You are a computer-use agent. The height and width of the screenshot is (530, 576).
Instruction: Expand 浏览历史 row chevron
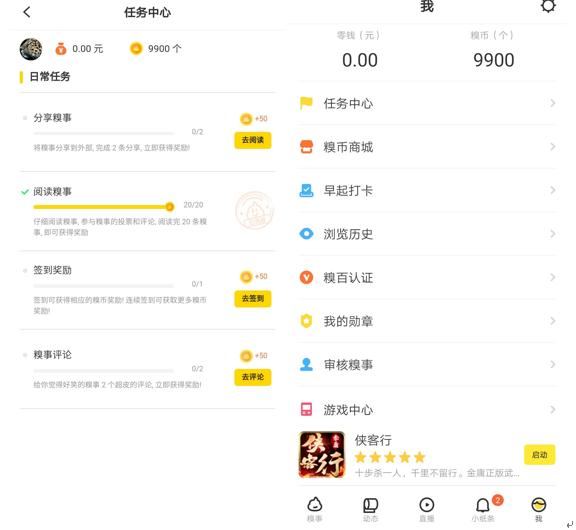552,234
